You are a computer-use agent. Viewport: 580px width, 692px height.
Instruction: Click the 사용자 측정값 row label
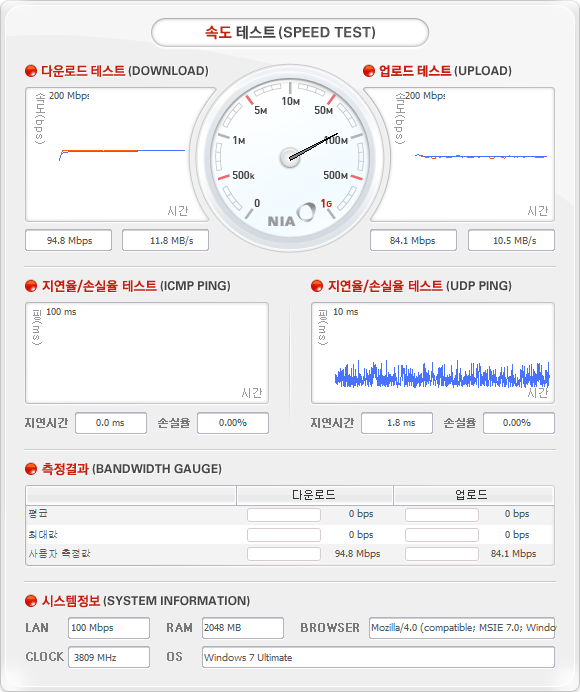coord(59,553)
